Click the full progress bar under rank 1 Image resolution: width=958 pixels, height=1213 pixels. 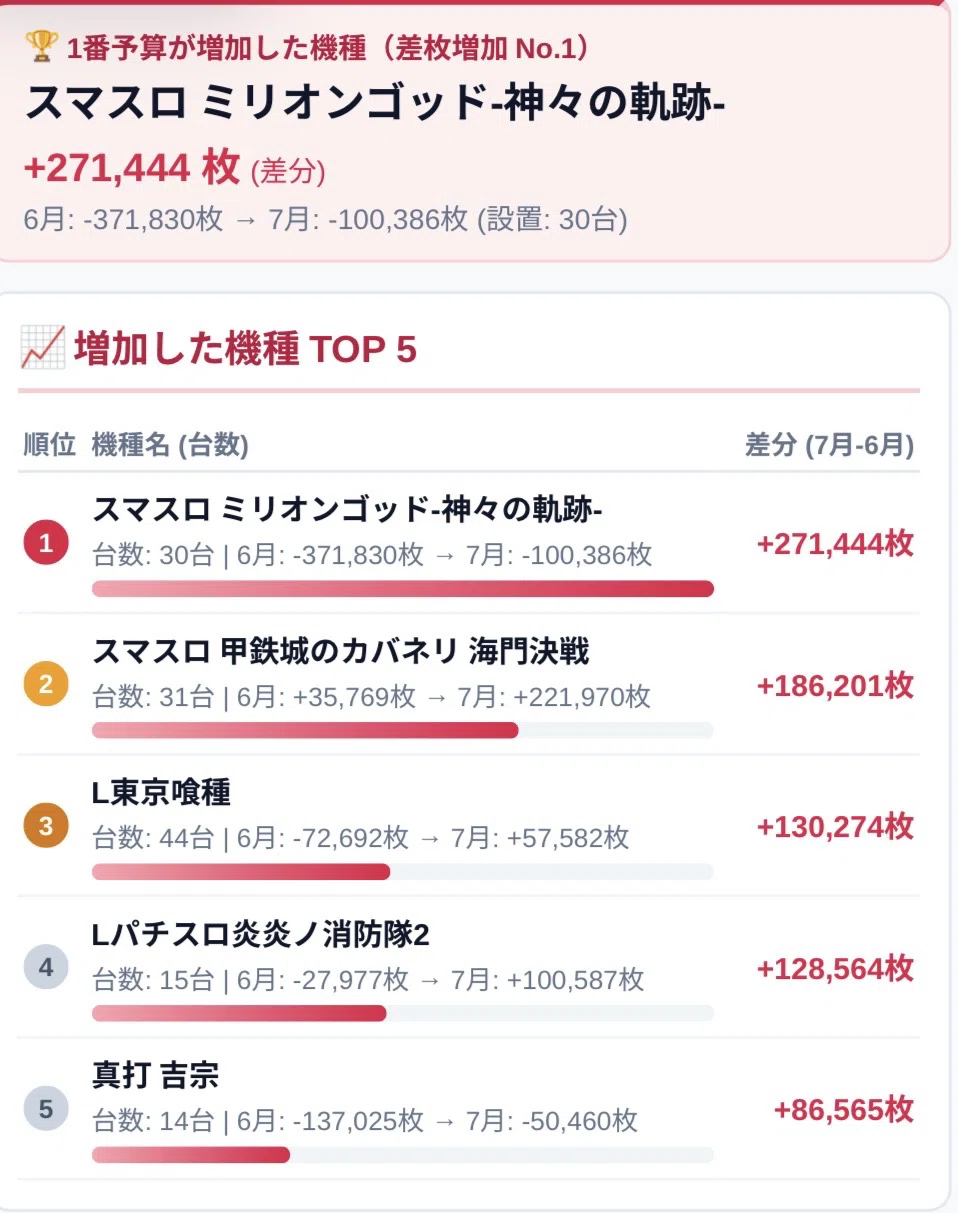point(403,589)
